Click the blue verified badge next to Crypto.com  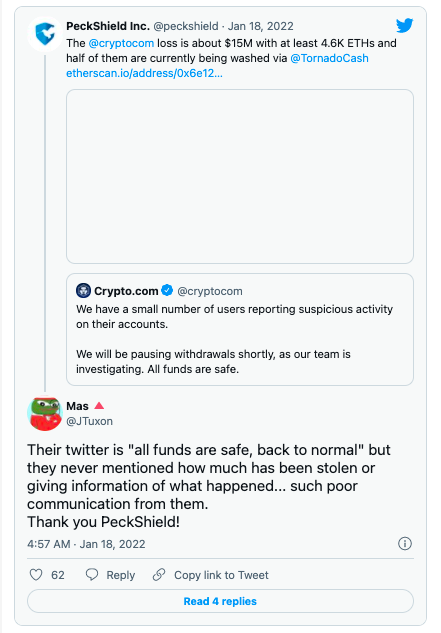tap(167, 290)
